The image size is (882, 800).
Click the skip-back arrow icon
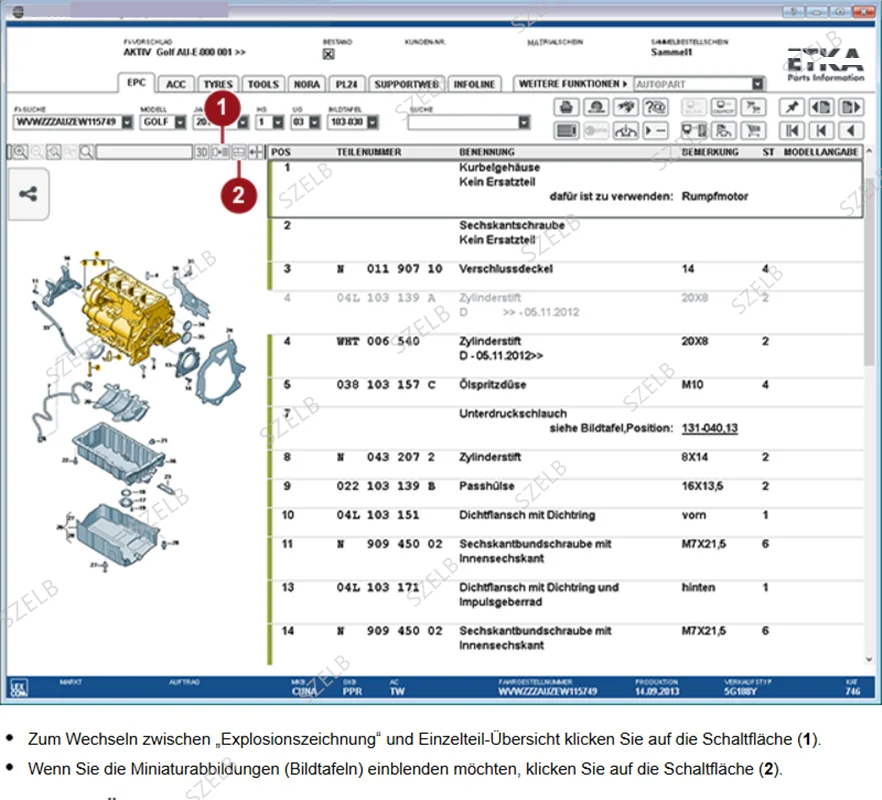pos(821,131)
